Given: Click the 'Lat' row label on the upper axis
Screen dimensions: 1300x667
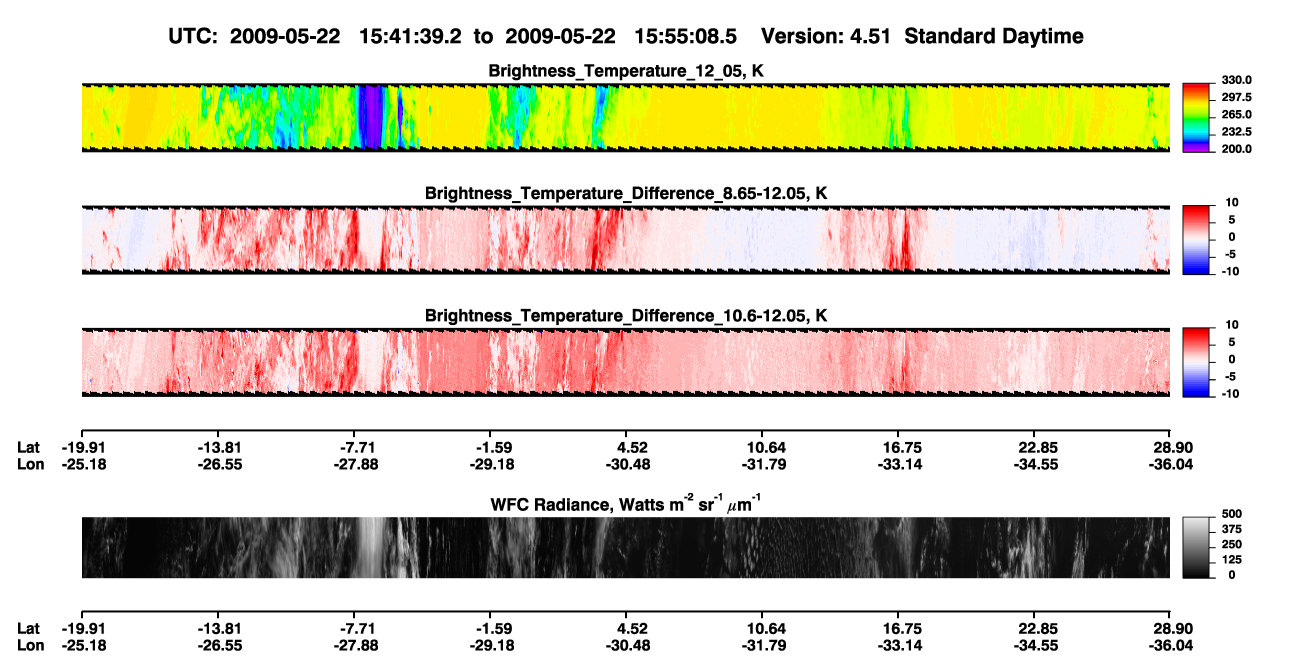Looking at the screenshot, I should point(27,447).
